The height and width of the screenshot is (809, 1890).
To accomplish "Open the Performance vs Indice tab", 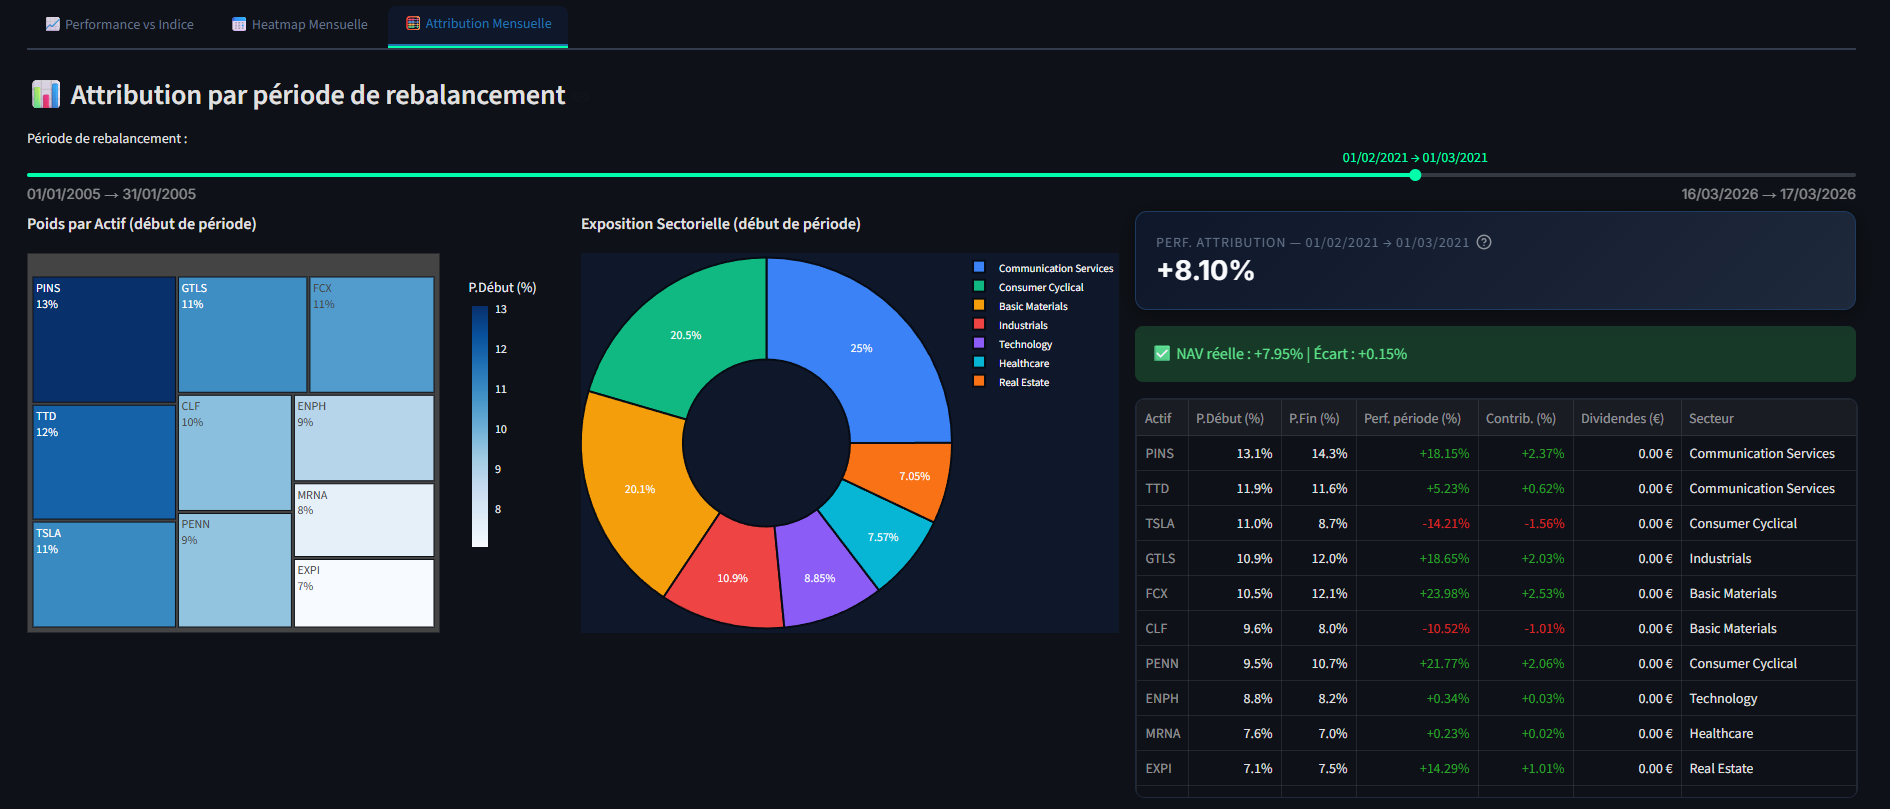I will [x=120, y=24].
